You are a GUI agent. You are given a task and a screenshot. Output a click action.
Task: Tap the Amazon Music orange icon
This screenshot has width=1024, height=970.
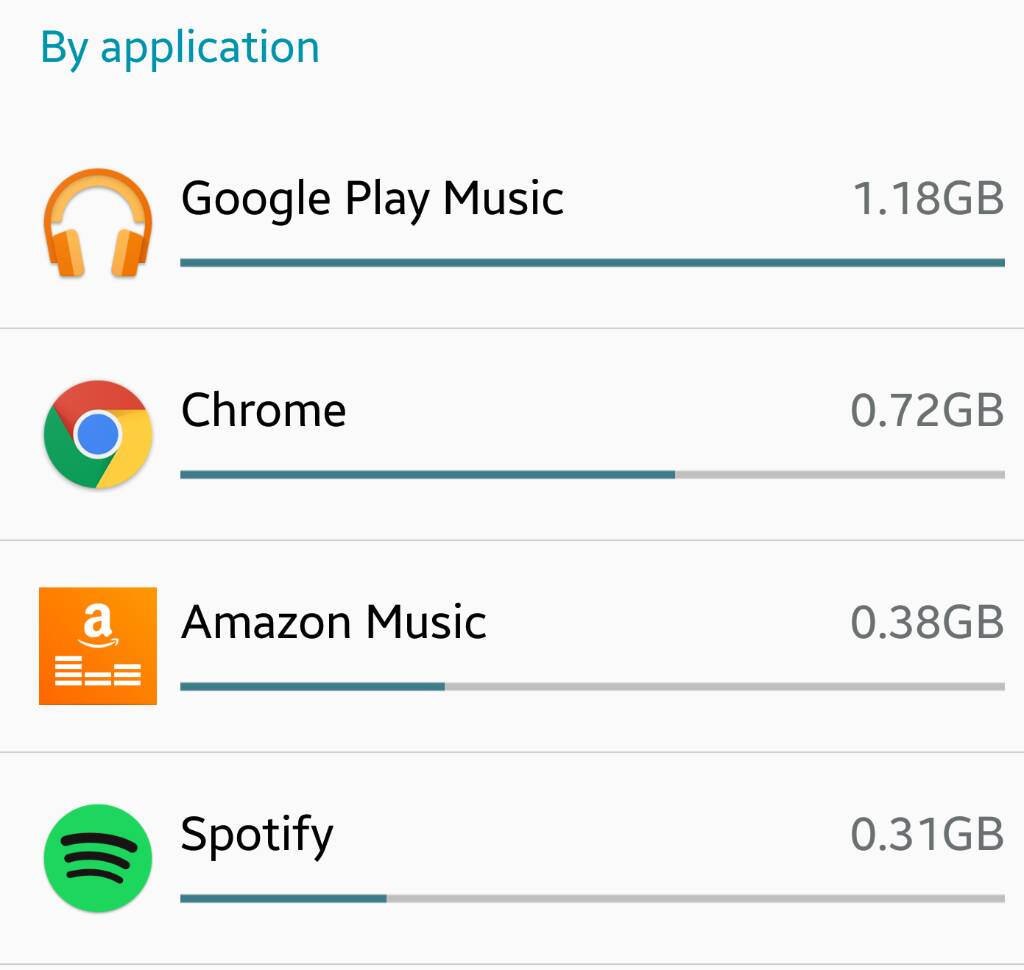click(x=98, y=646)
